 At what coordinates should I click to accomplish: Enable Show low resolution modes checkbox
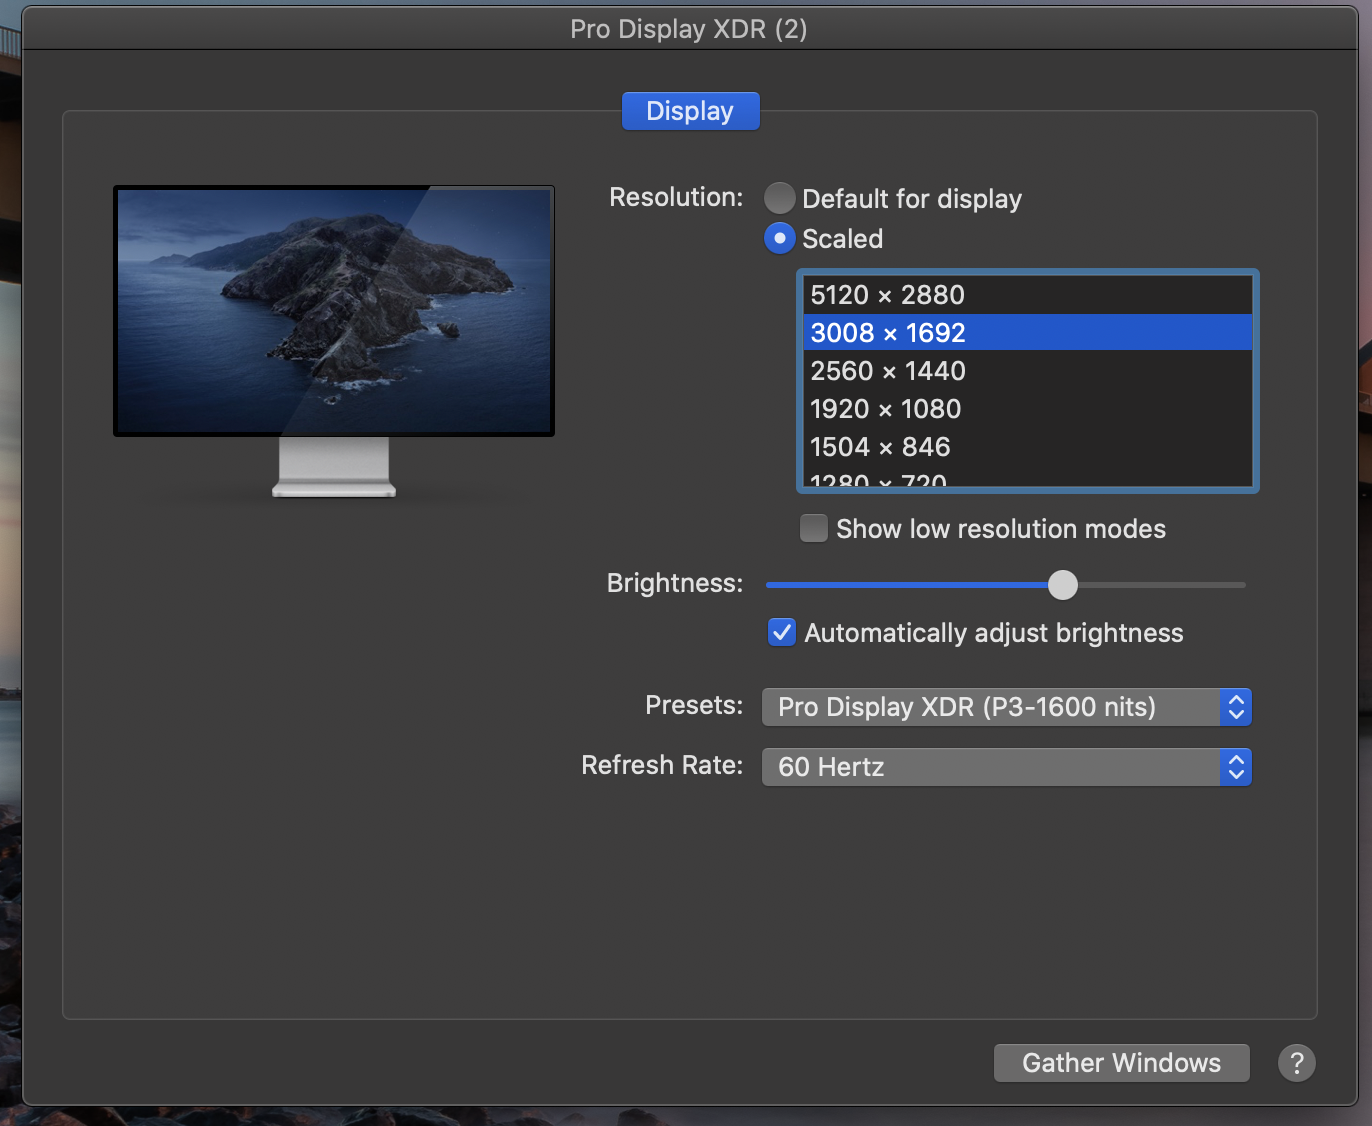(x=814, y=528)
